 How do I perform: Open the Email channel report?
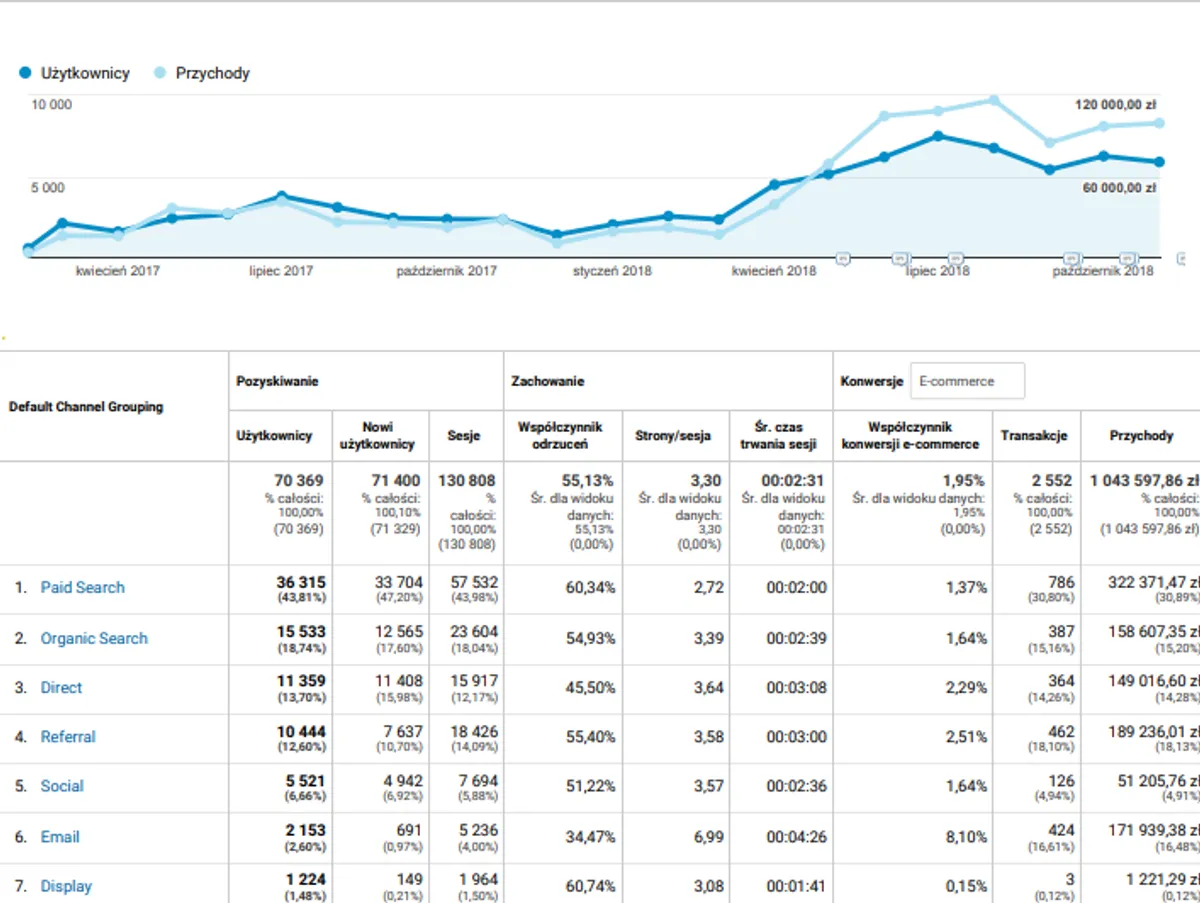pyautogui.click(x=58, y=837)
